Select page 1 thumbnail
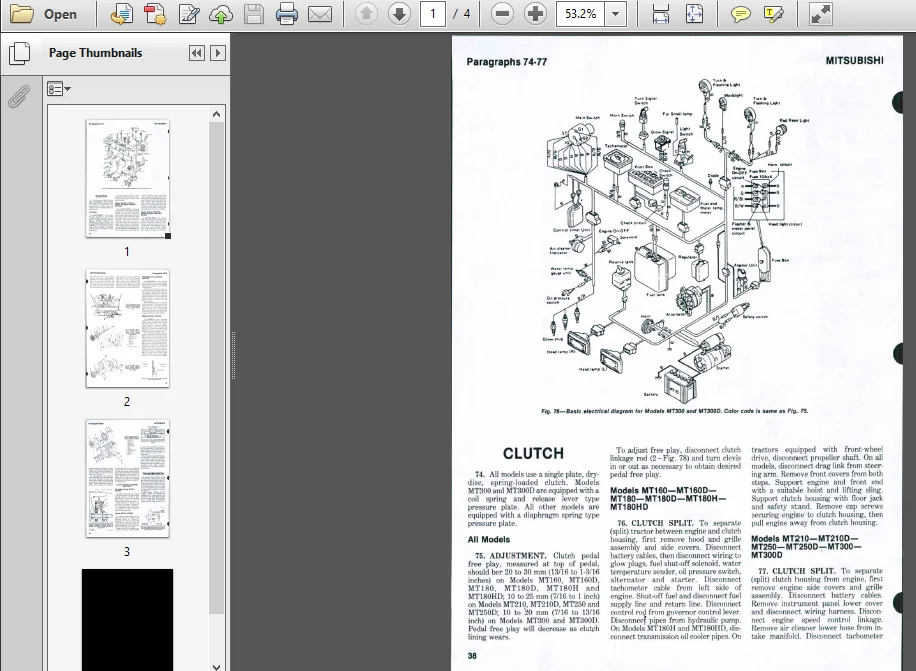This screenshot has height=671, width=916. tap(127, 179)
